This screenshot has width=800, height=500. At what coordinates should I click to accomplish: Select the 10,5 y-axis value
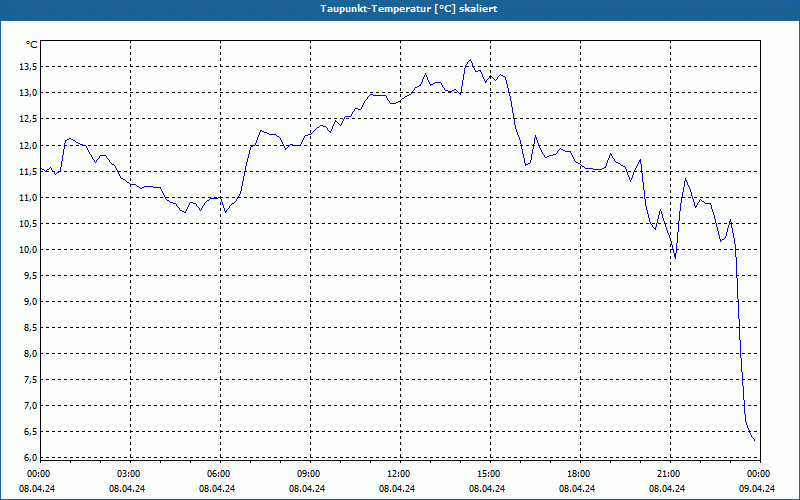pyautogui.click(x=29, y=223)
